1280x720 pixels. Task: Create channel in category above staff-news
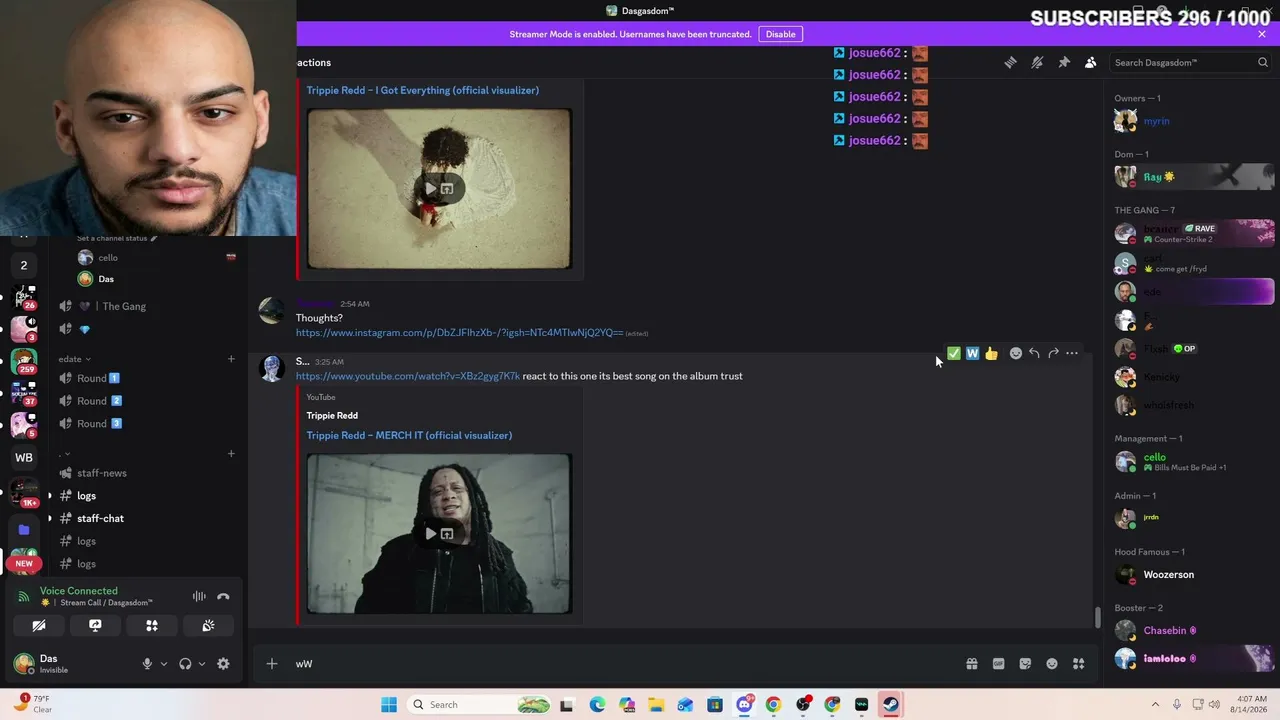click(231, 453)
